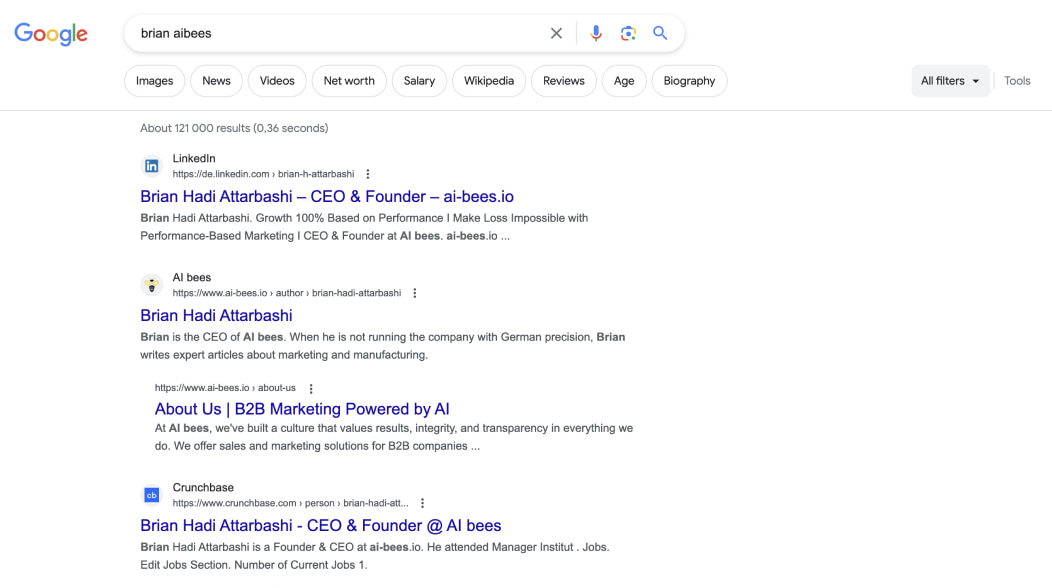Click the magnifying glass search button
This screenshot has width=1052, height=588.
[x=660, y=33]
